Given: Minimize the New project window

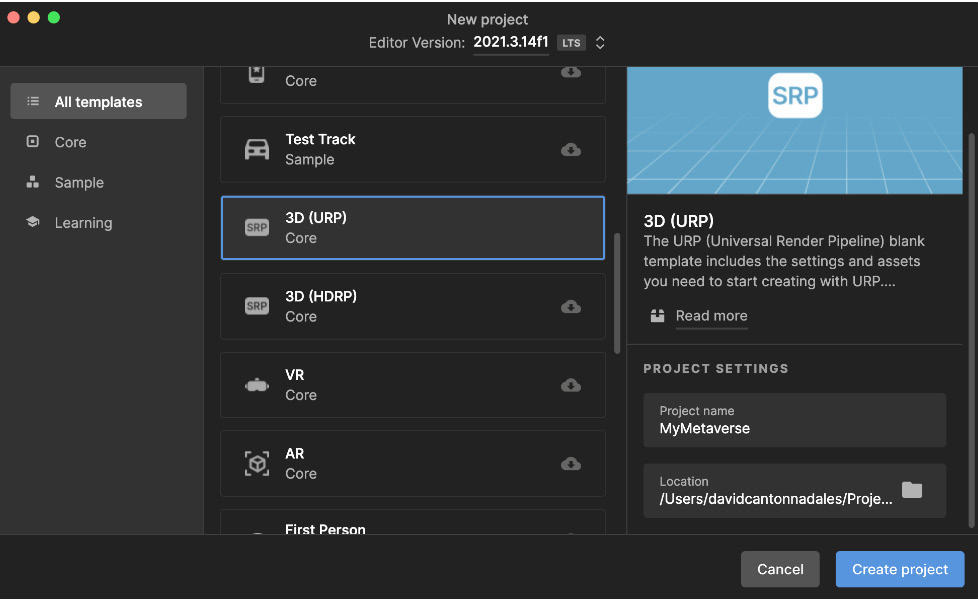Looking at the screenshot, I should pyautogui.click(x=34, y=17).
